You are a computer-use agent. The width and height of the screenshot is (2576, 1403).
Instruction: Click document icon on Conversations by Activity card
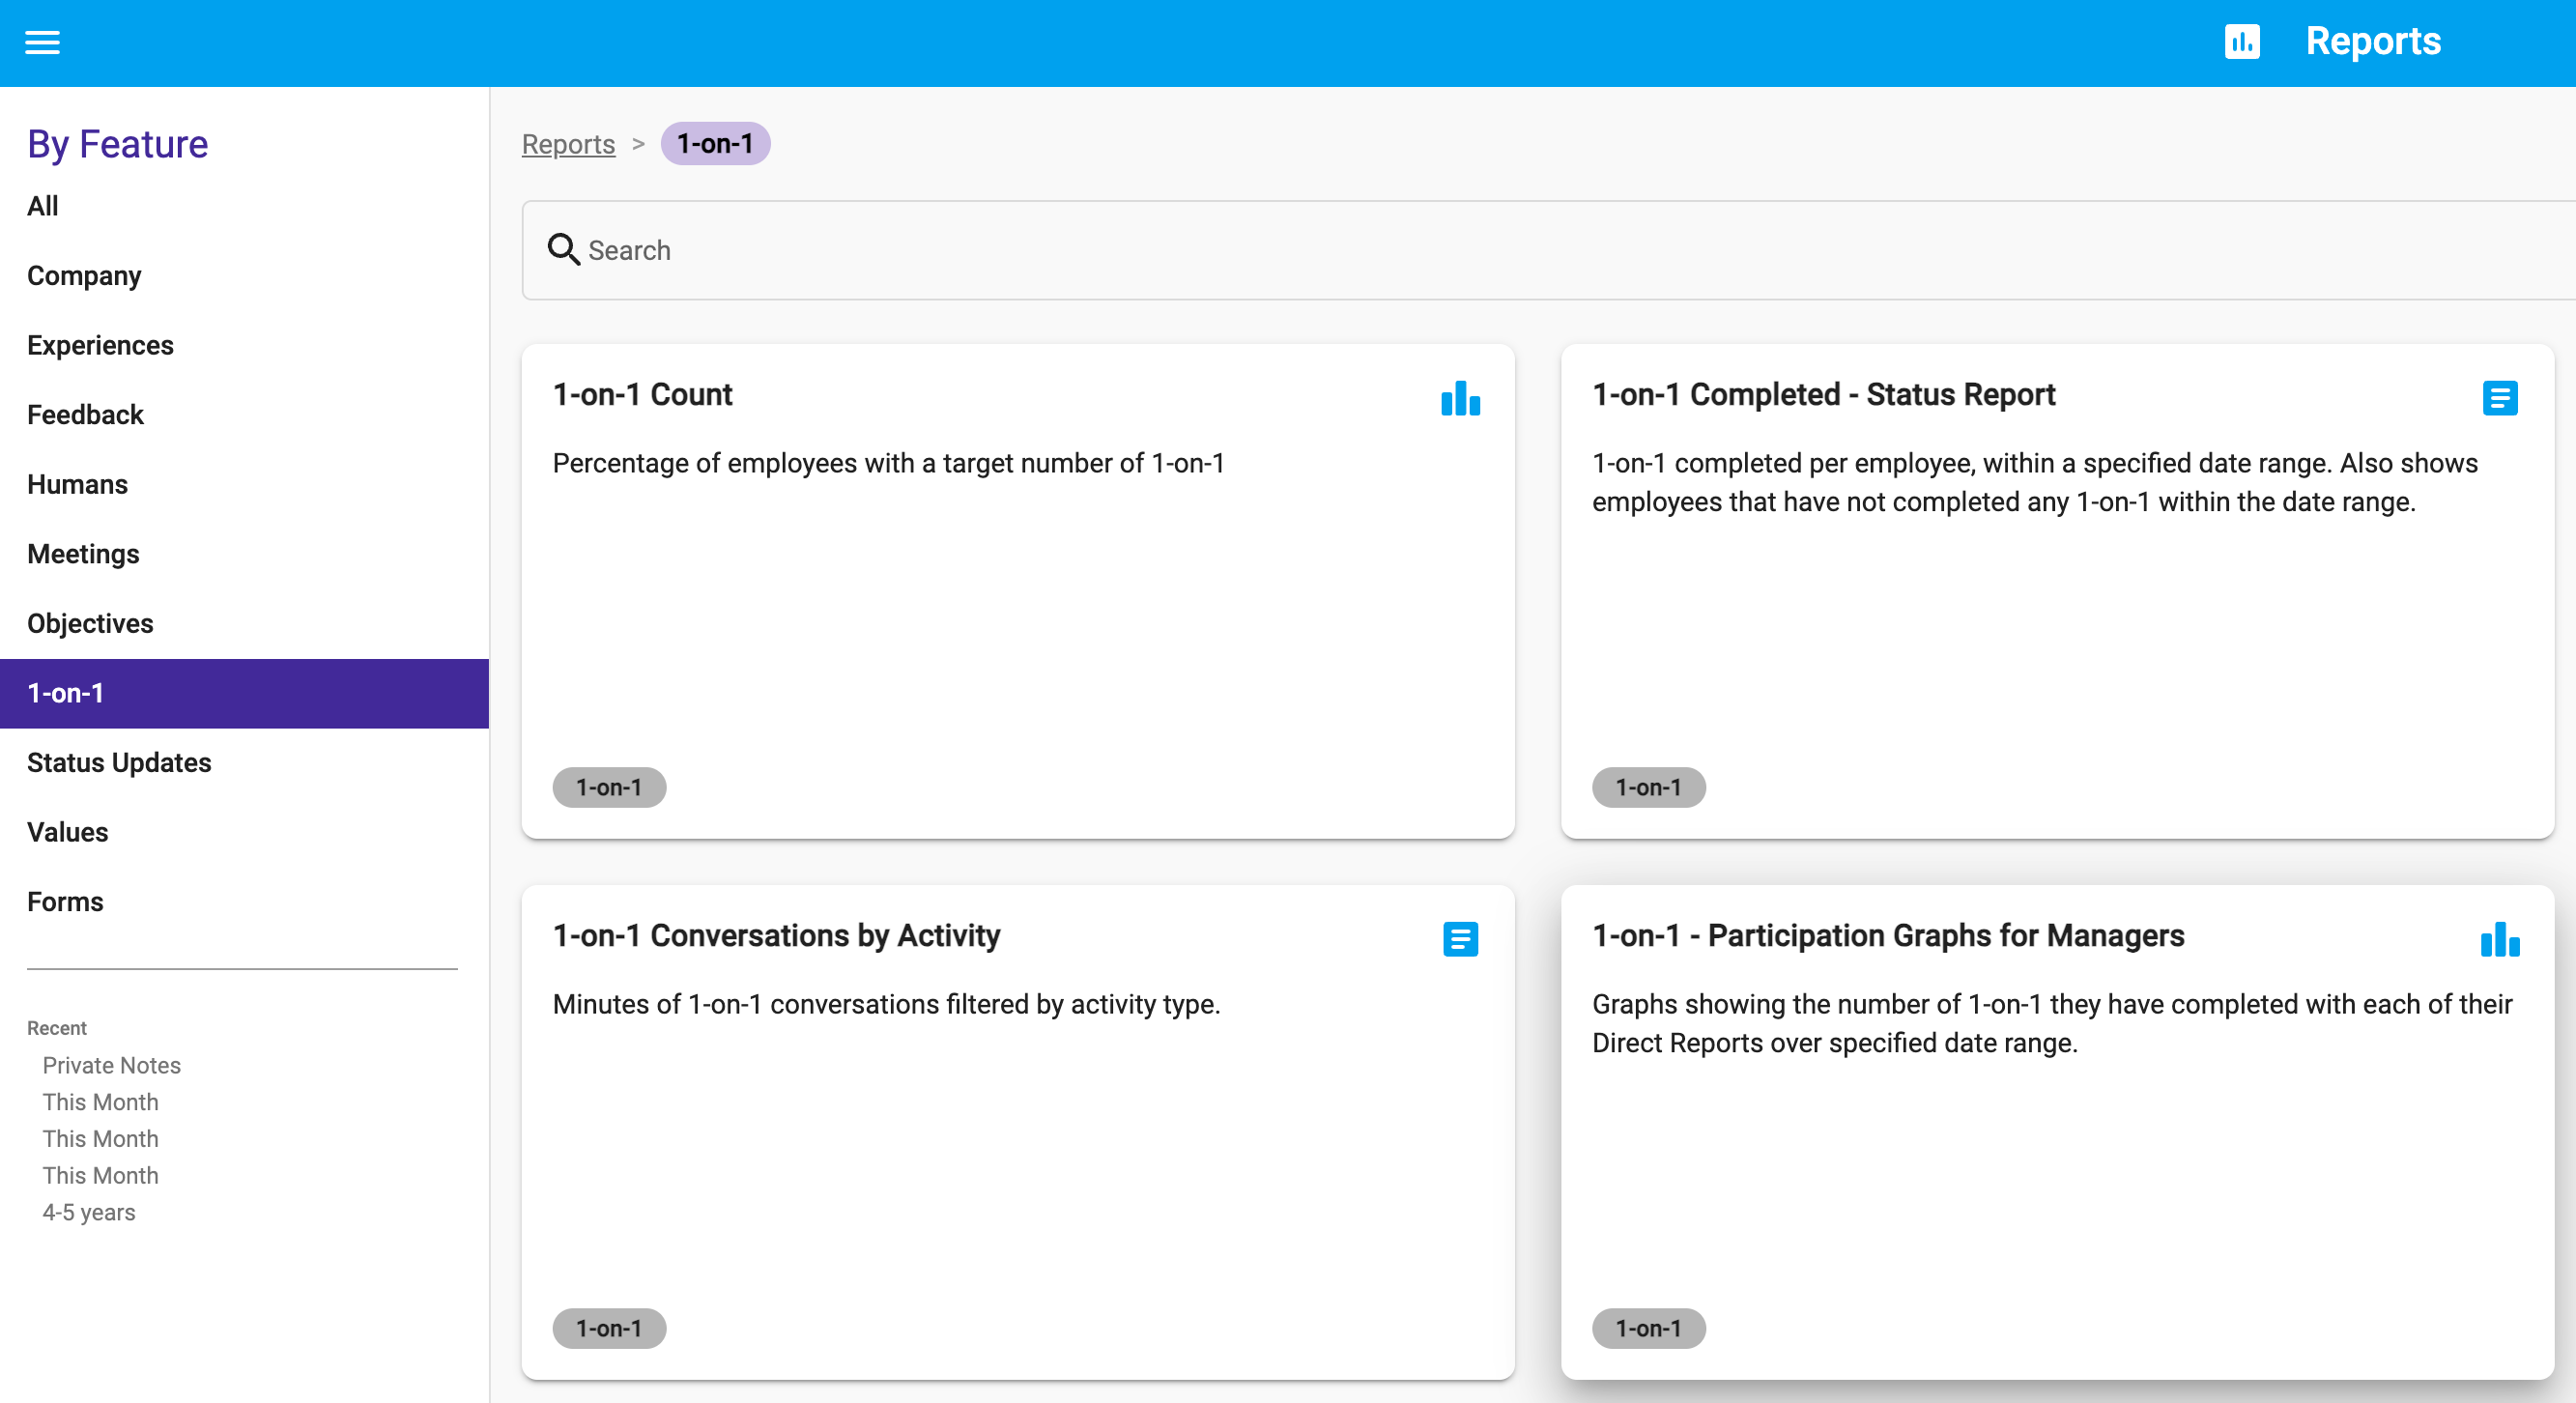pos(1459,939)
